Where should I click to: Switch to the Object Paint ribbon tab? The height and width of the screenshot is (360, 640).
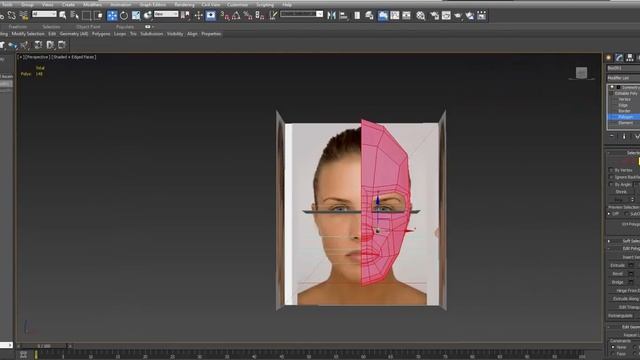88,27
